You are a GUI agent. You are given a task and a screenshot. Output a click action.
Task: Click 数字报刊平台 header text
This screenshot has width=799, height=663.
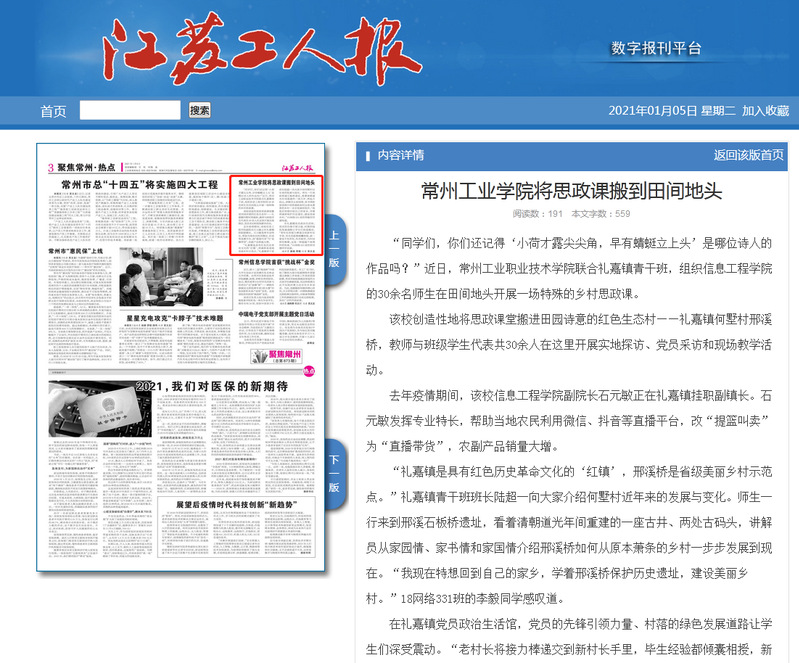coord(656,48)
